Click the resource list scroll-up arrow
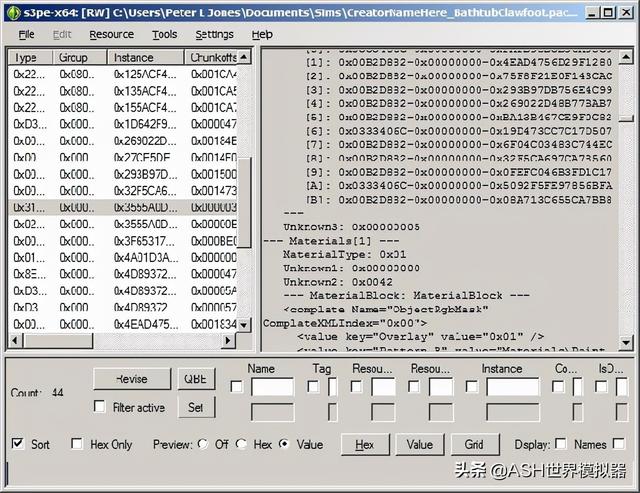Image resolution: width=640 pixels, height=493 pixels. (x=244, y=57)
